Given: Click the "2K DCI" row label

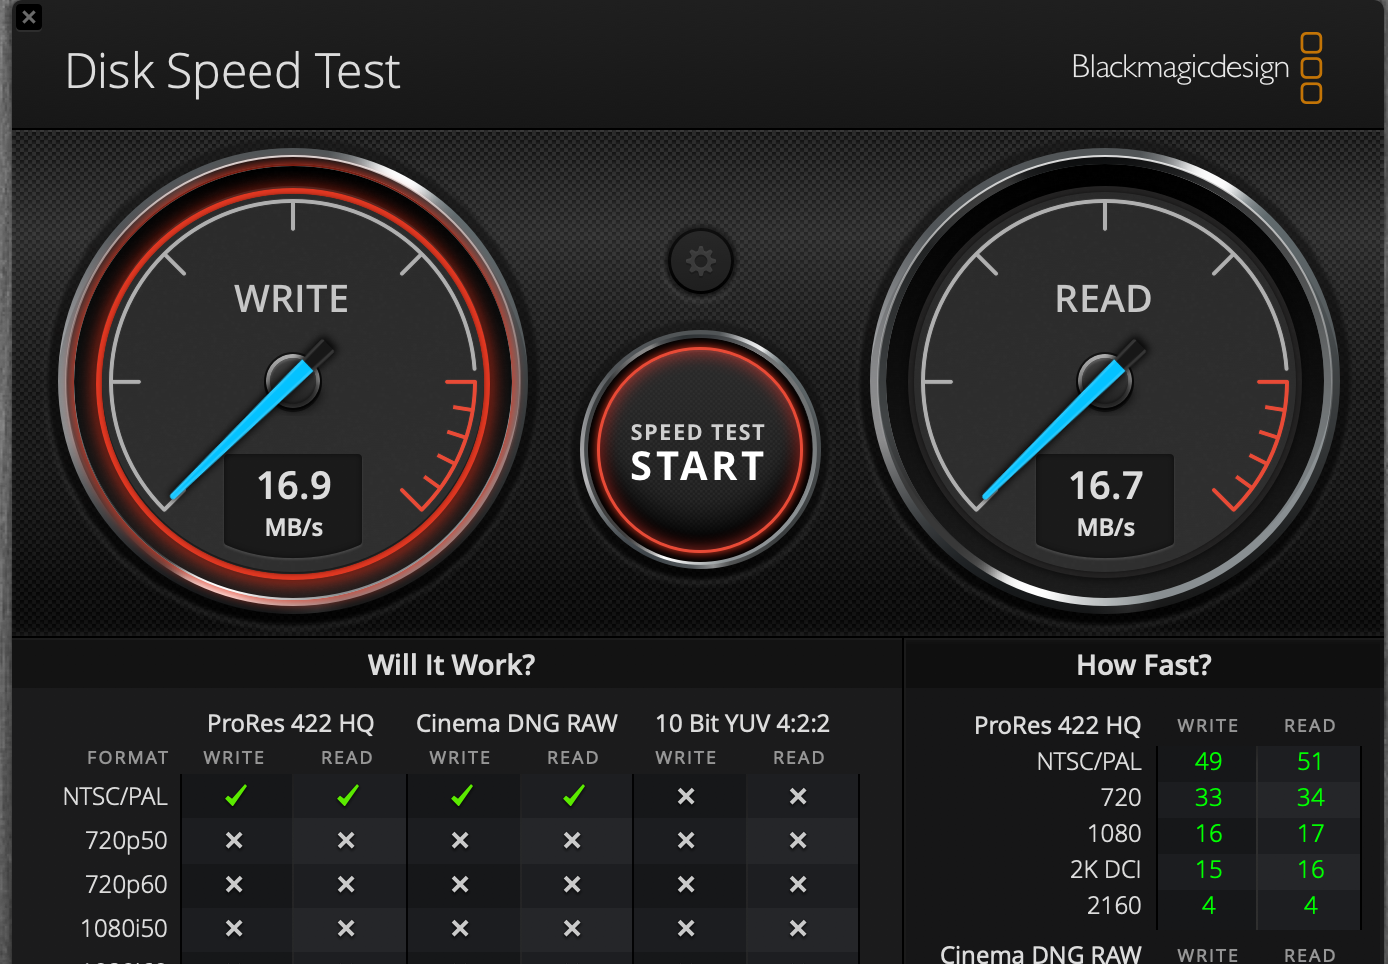Looking at the screenshot, I should tap(1106, 870).
